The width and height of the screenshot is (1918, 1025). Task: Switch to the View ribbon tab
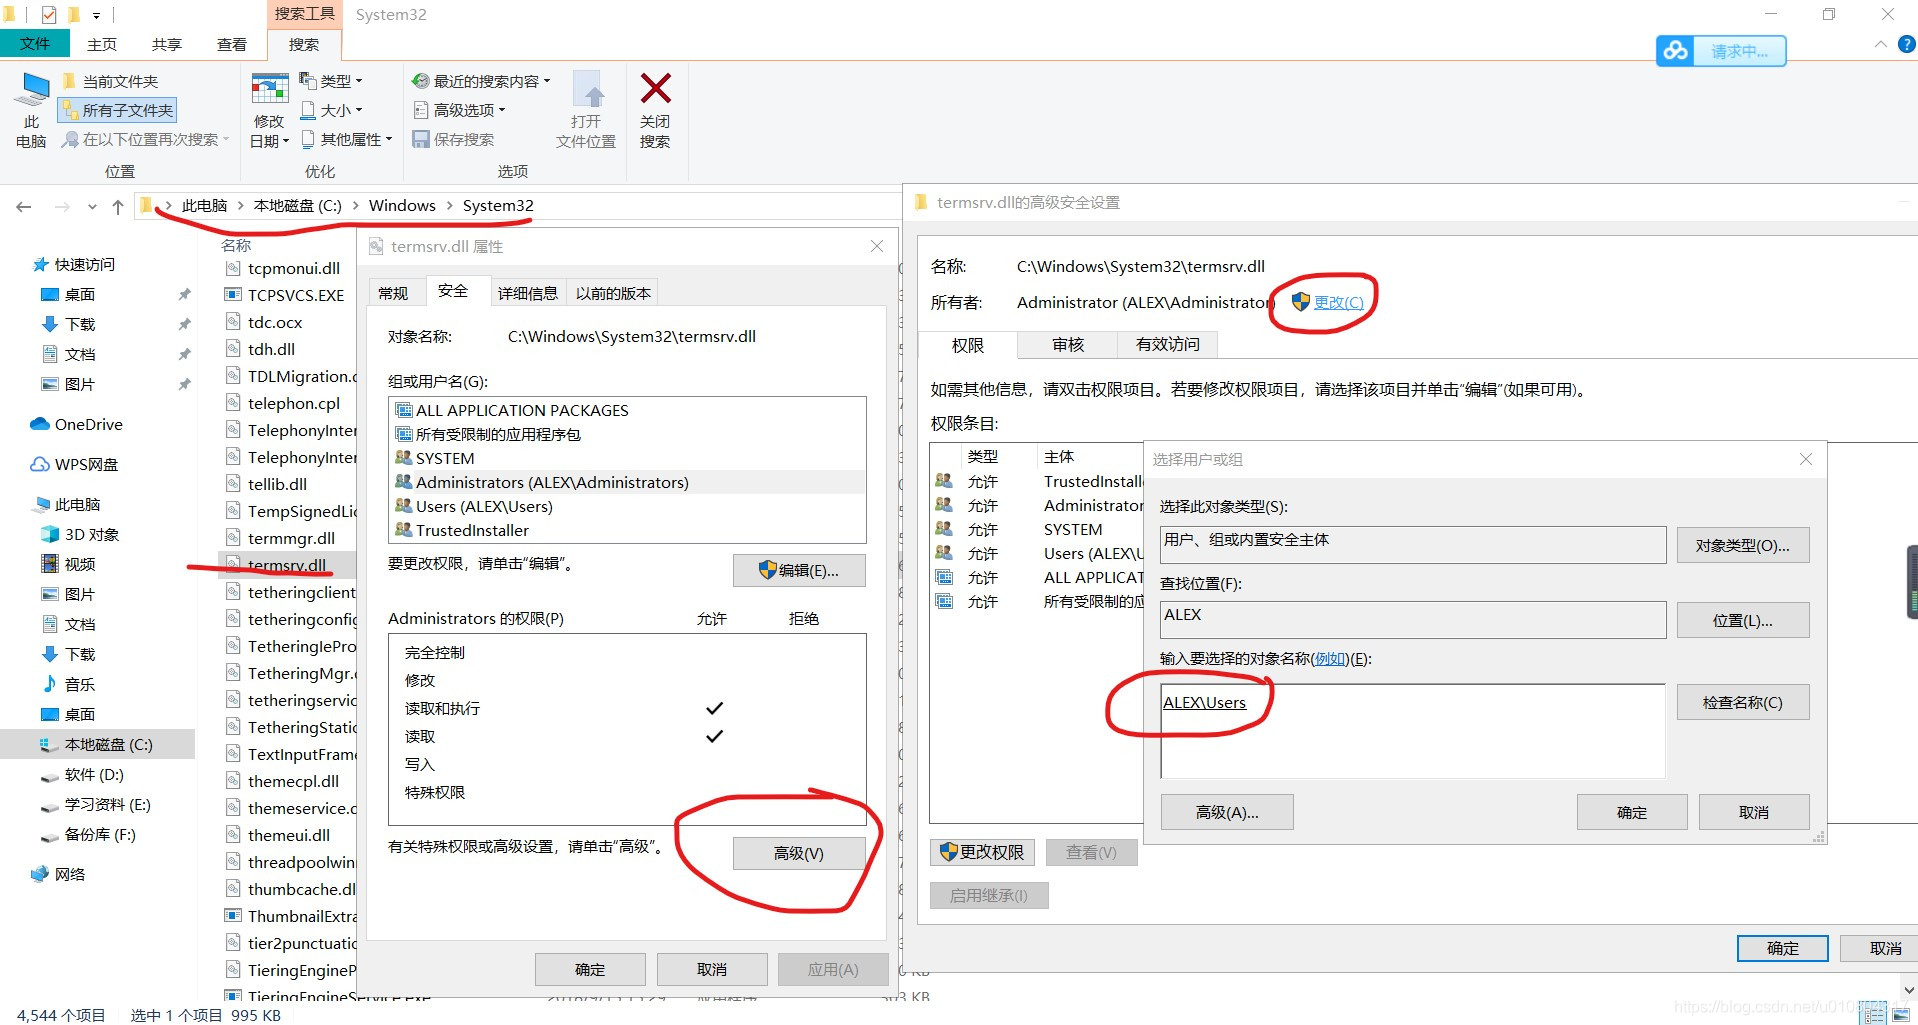click(x=232, y=44)
